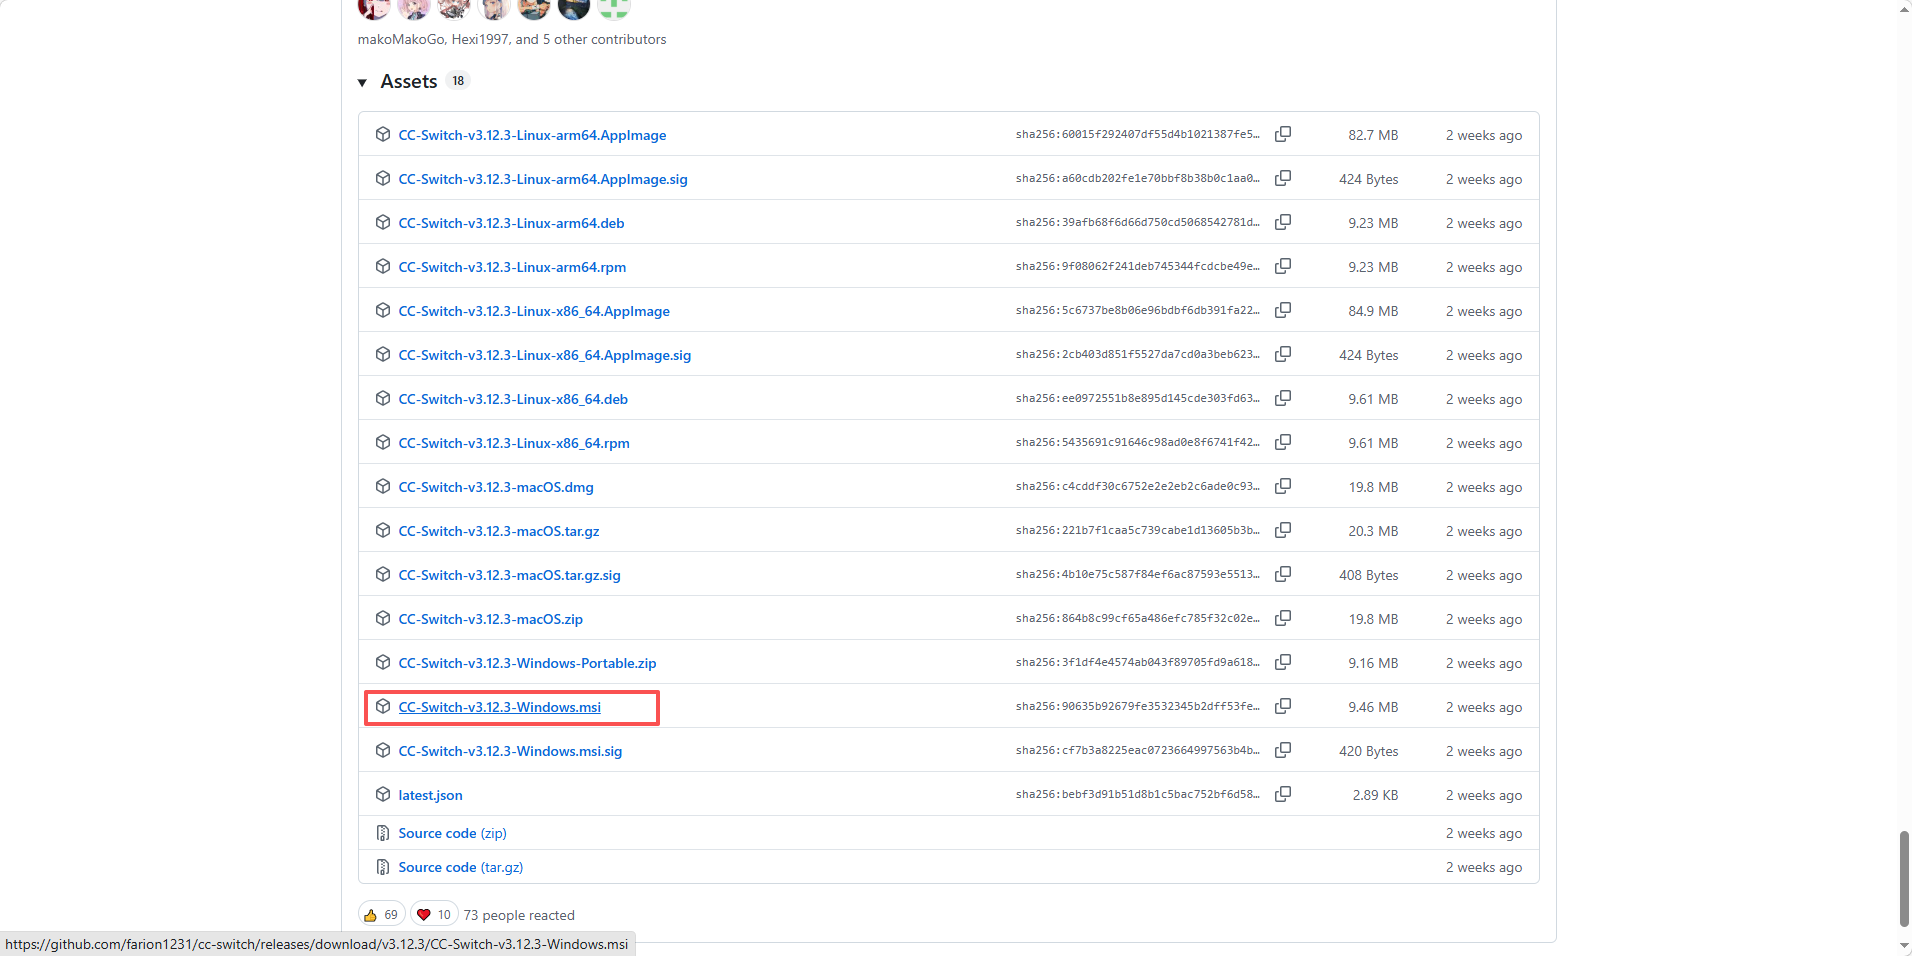Download CC-Switch-v3.12.3-Linux-arm64.AppImage.sig
1912x956 pixels.
[543, 179]
